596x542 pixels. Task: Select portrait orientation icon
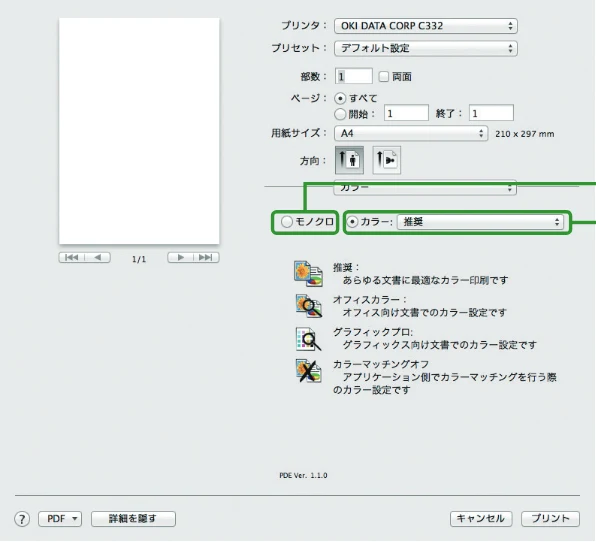point(349,160)
